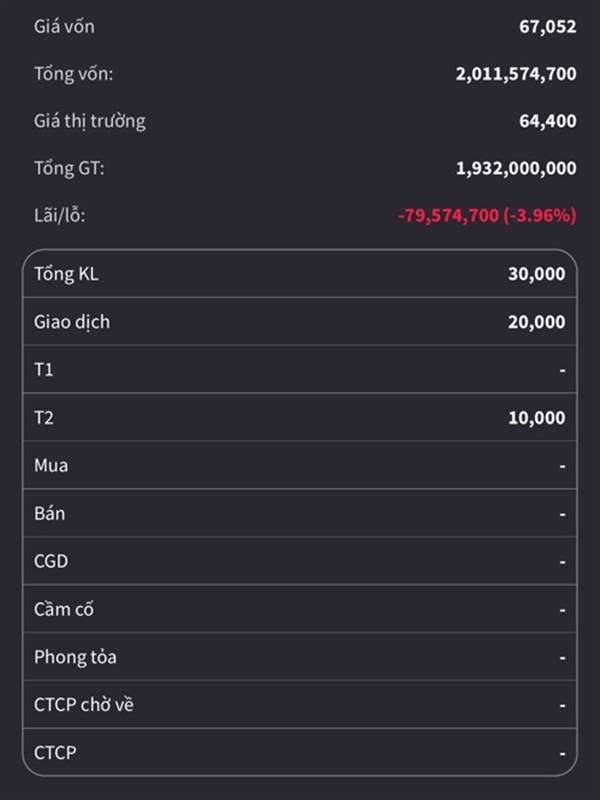The image size is (600, 800).
Task: Tap the T1 row
Action: click(300, 369)
